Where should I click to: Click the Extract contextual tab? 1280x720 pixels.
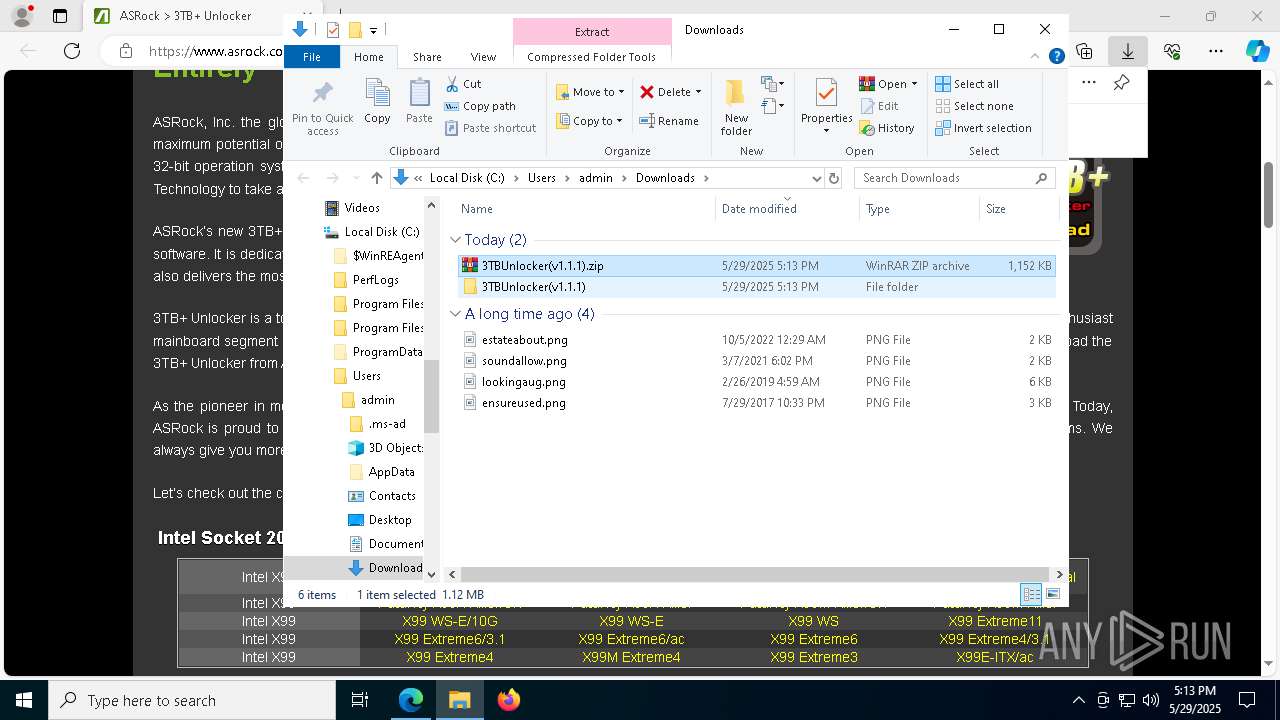tap(592, 31)
